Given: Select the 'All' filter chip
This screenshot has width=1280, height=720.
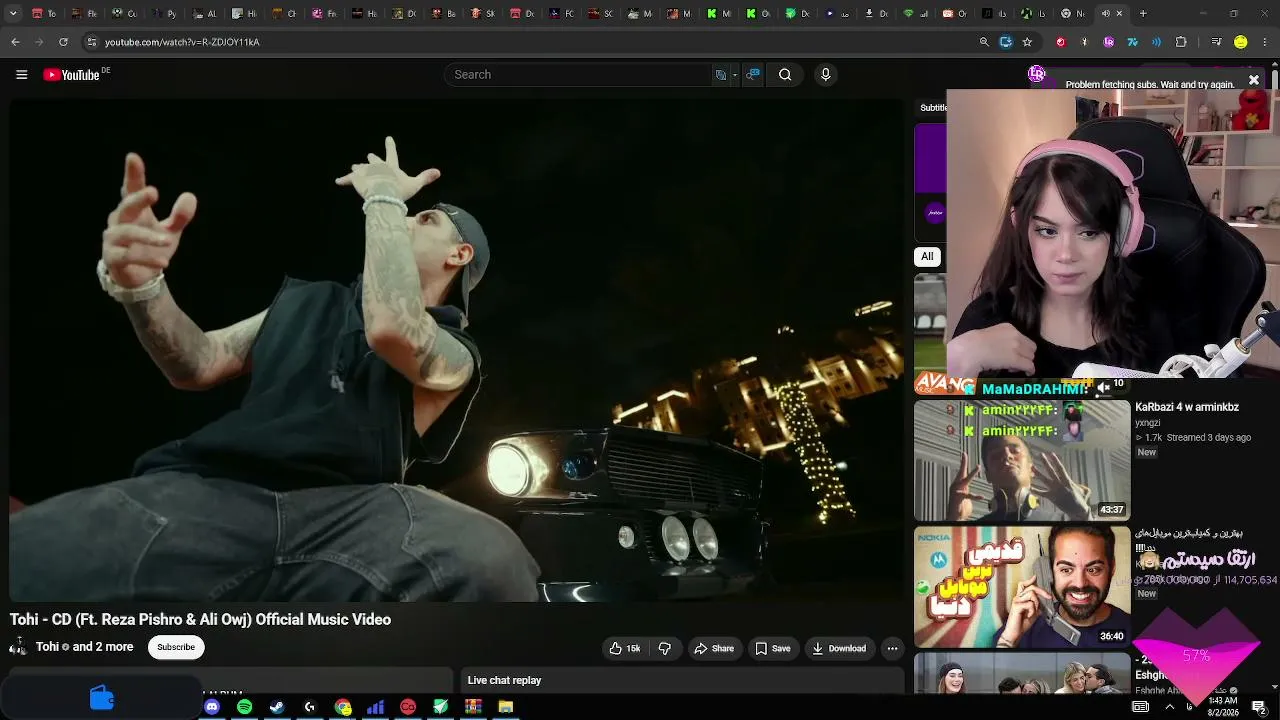Looking at the screenshot, I should pos(927,257).
